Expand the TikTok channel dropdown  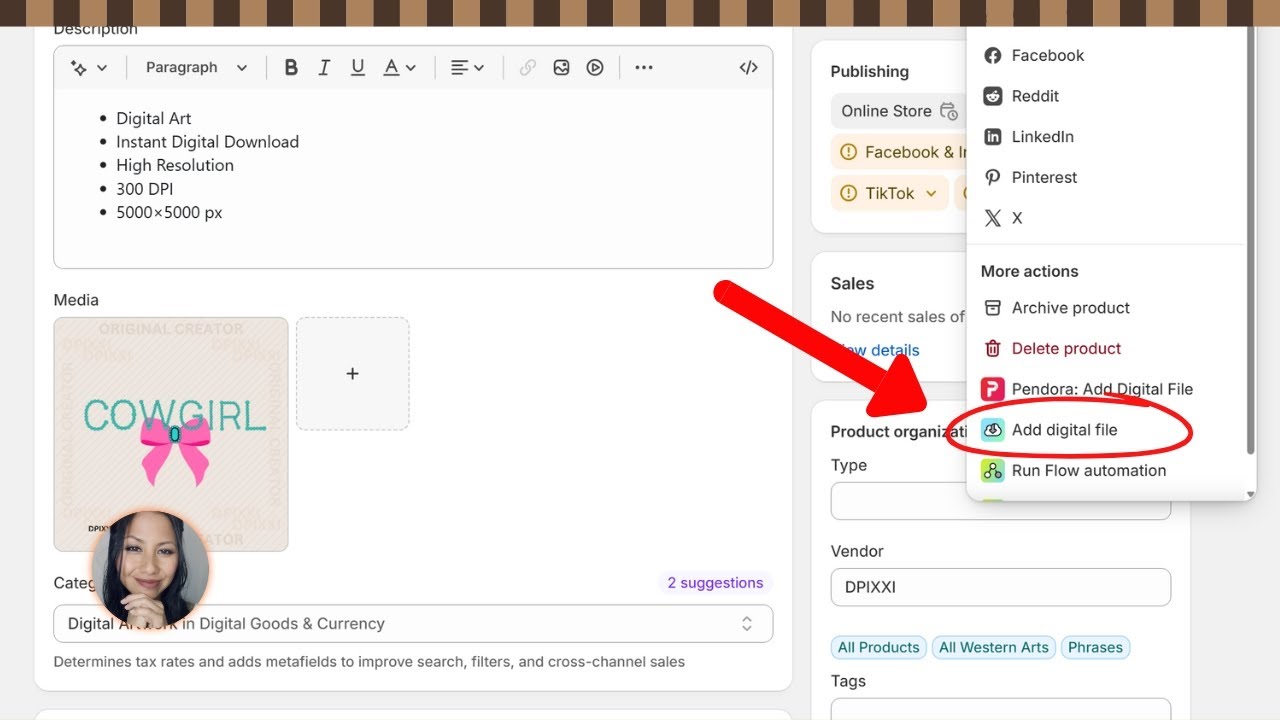click(932, 193)
